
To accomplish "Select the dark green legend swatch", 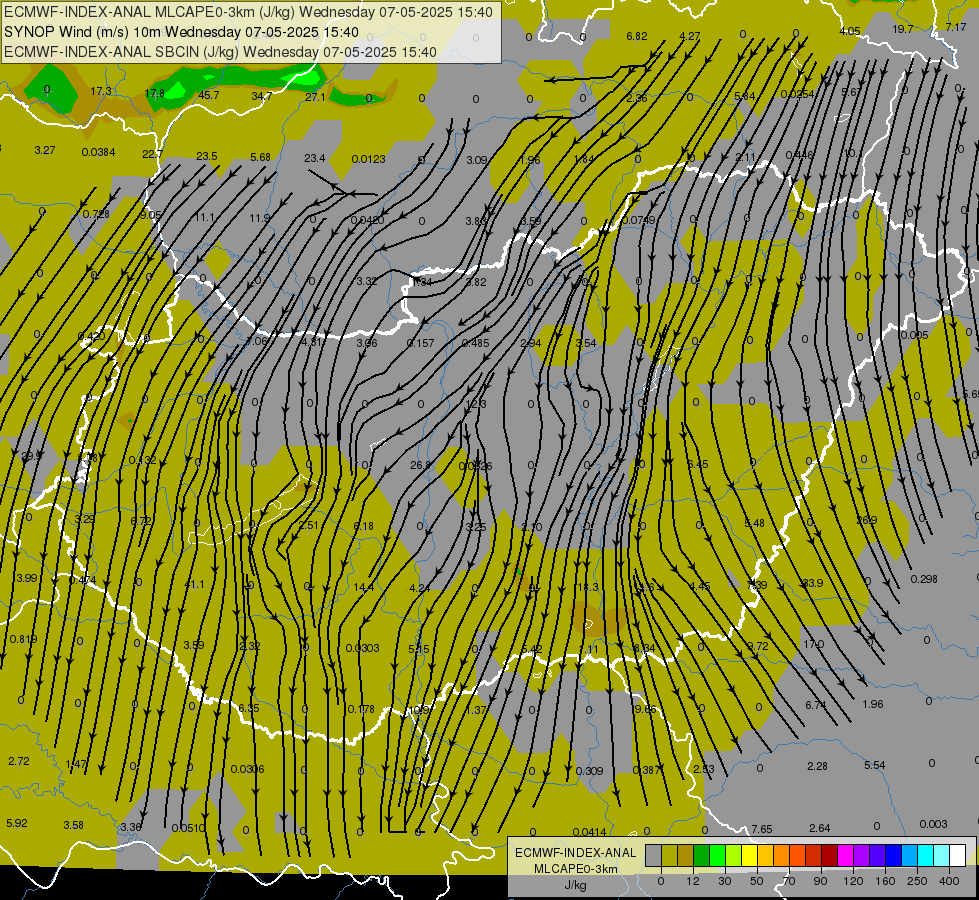I will coord(702,855).
